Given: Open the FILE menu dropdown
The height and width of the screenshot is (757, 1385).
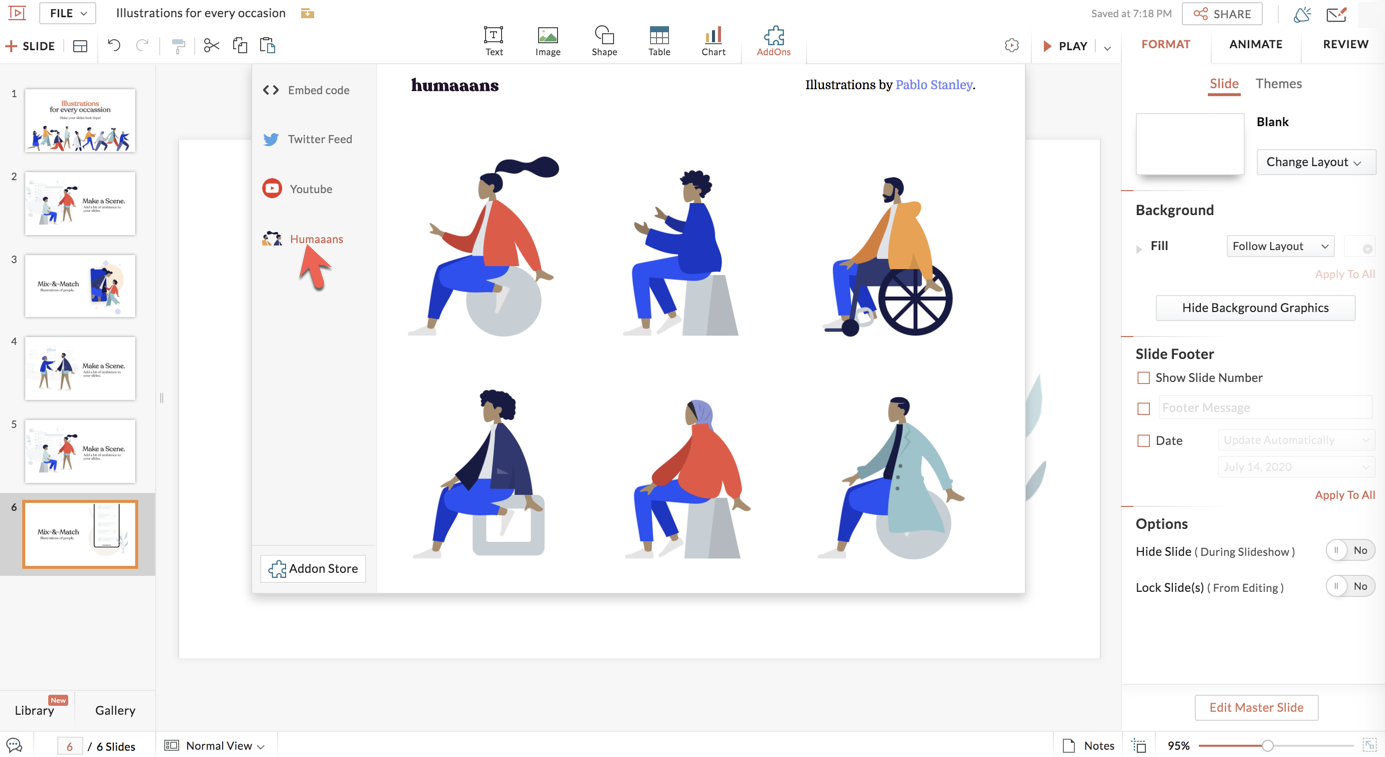Looking at the screenshot, I should tap(68, 13).
